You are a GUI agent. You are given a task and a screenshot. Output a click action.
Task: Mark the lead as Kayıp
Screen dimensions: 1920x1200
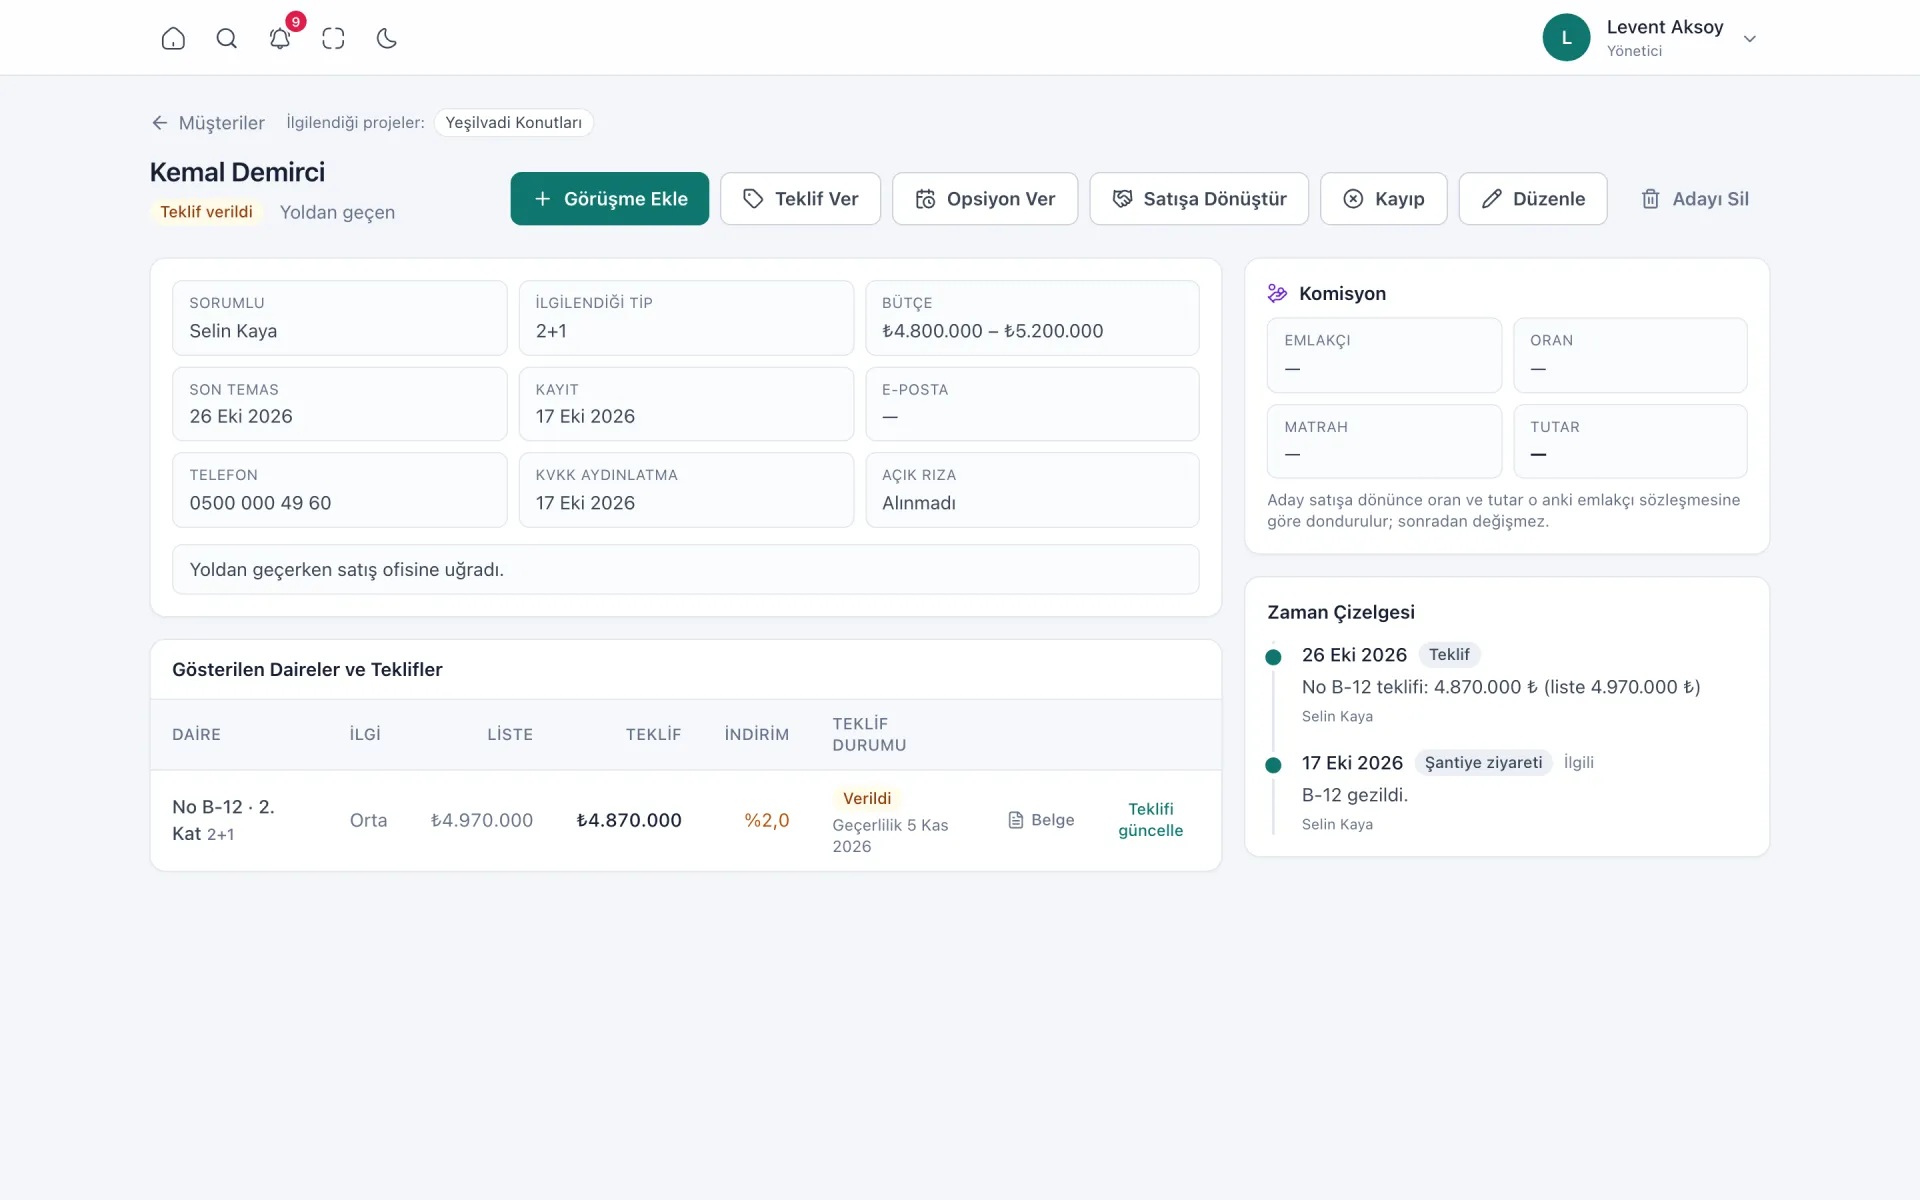tap(1383, 198)
